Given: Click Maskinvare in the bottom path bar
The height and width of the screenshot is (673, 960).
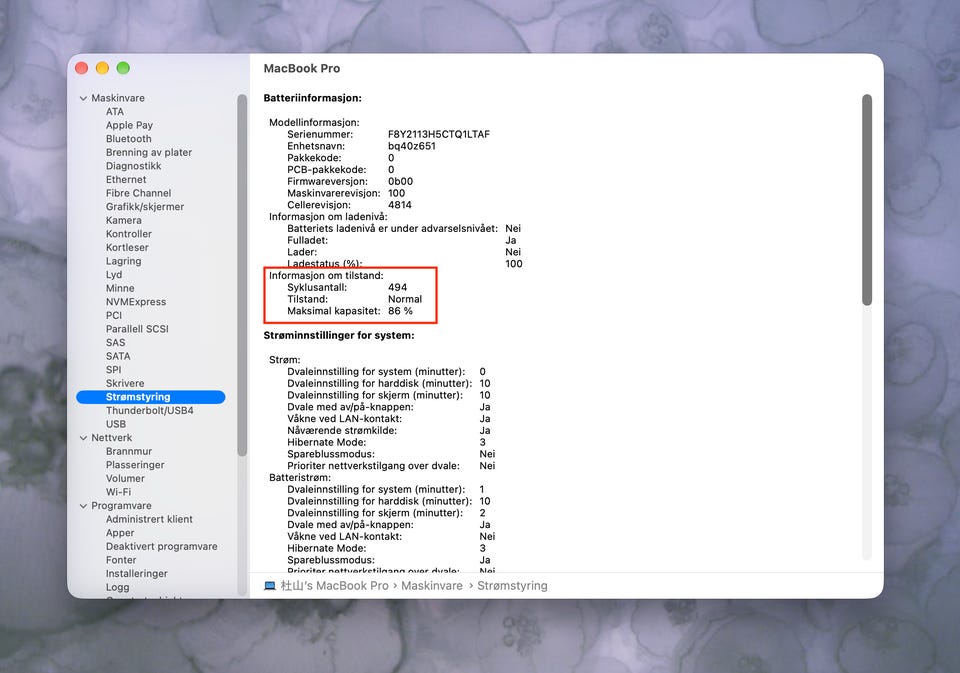Looking at the screenshot, I should [432, 586].
